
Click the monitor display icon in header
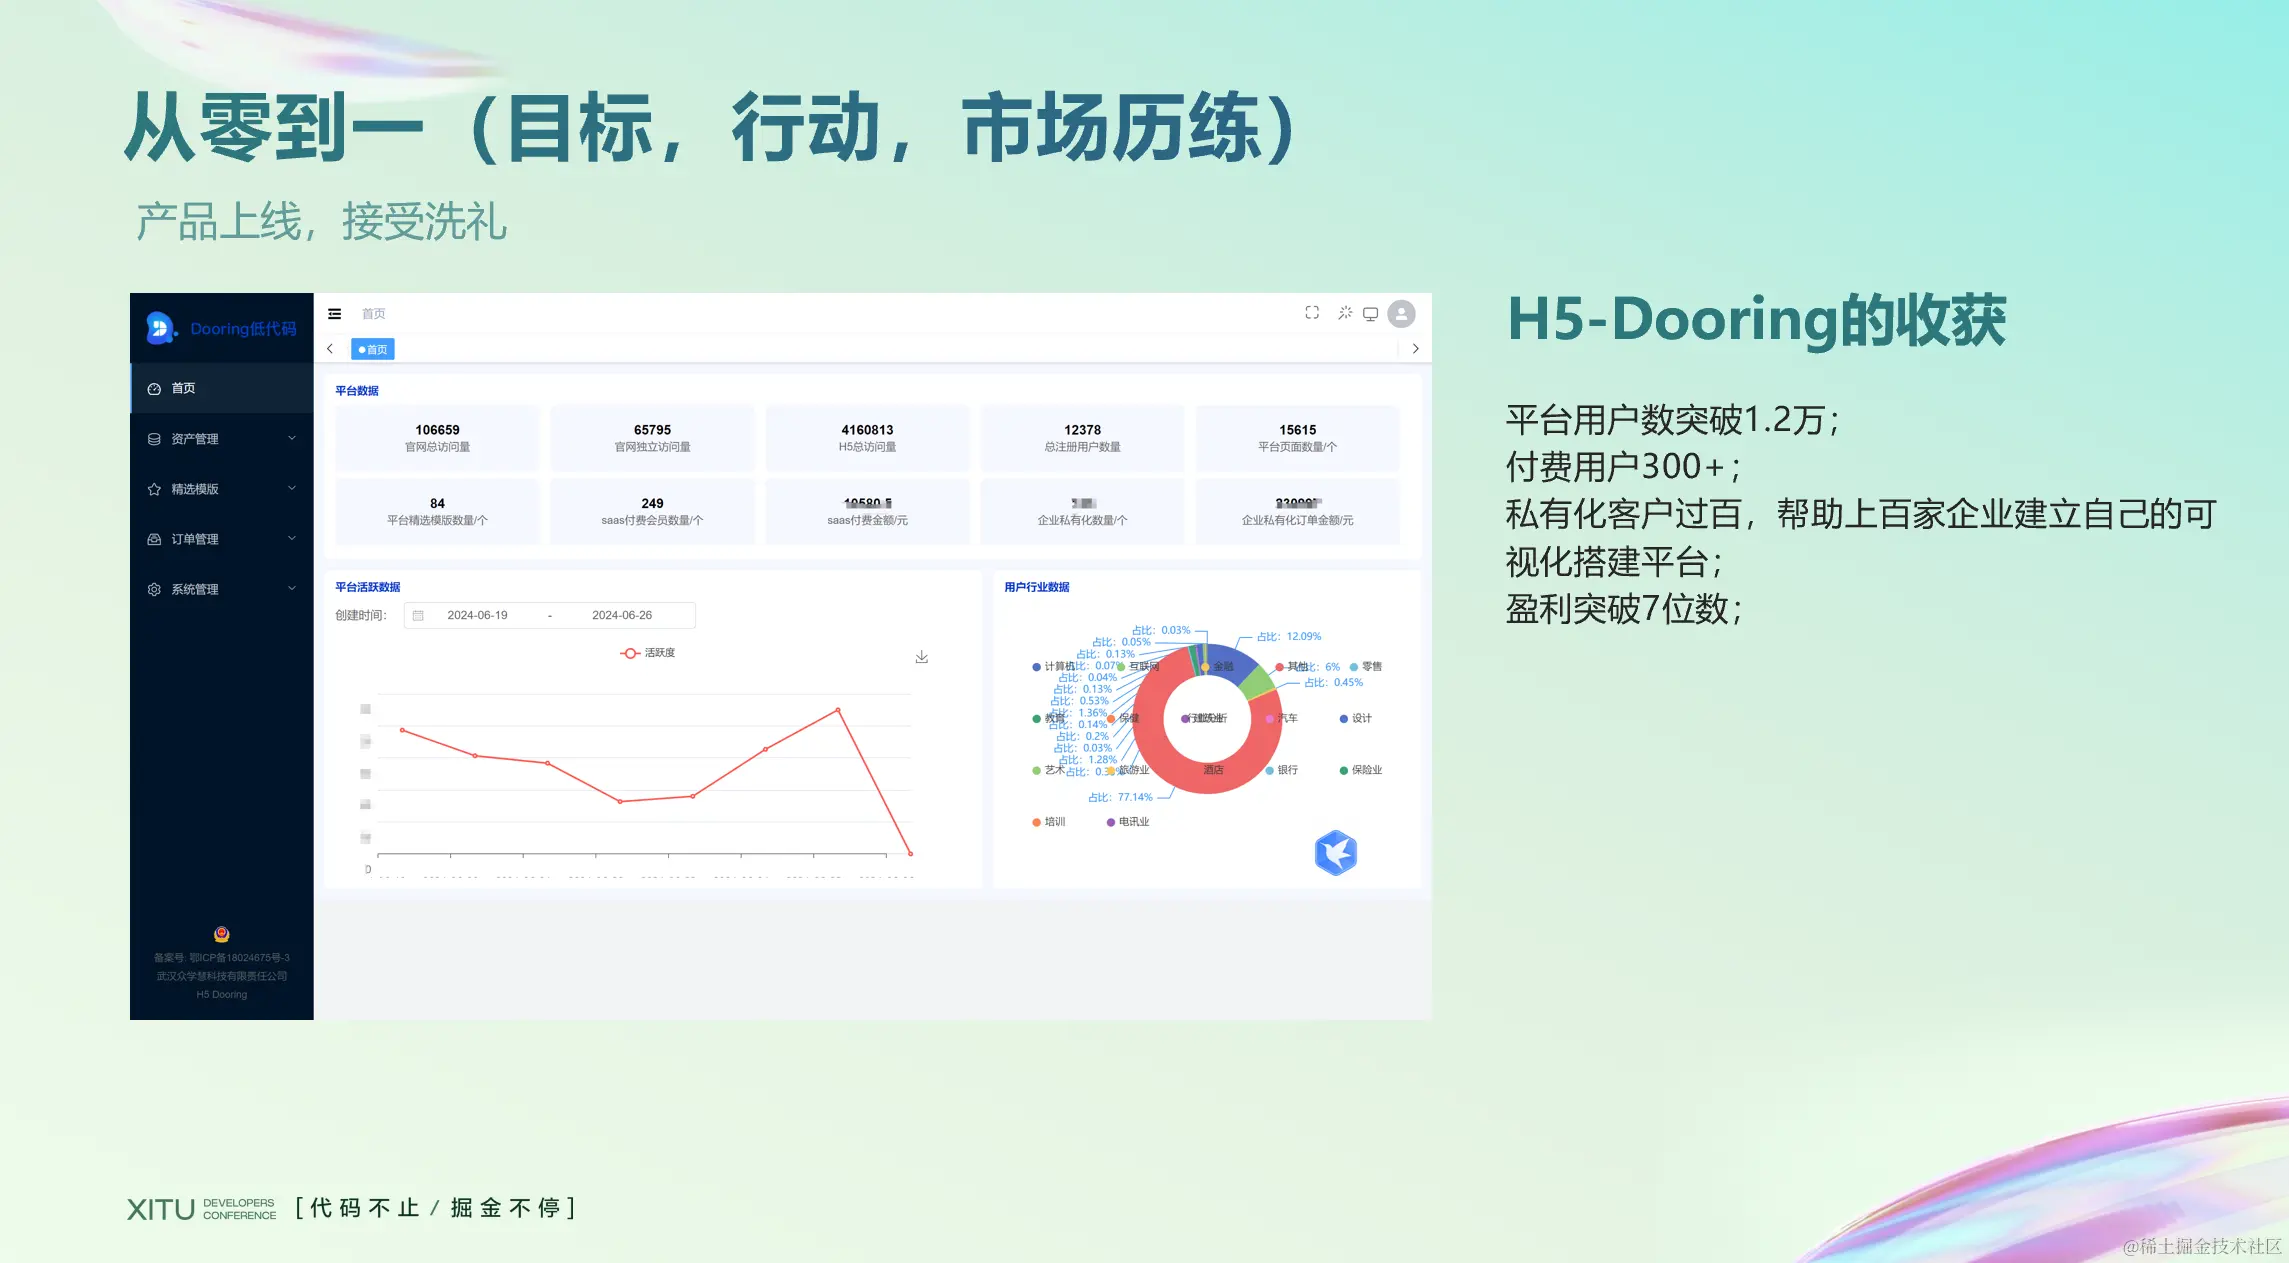(1371, 314)
